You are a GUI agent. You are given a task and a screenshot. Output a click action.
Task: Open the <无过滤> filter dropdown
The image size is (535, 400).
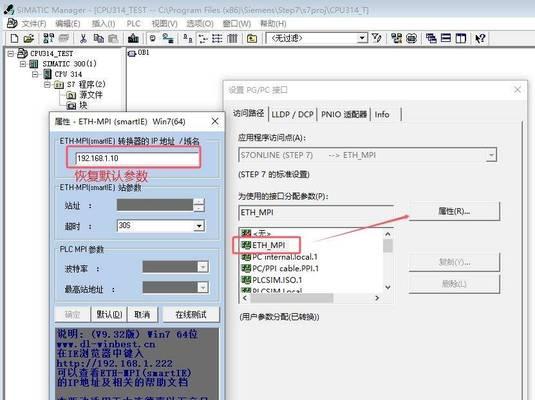pos(362,38)
